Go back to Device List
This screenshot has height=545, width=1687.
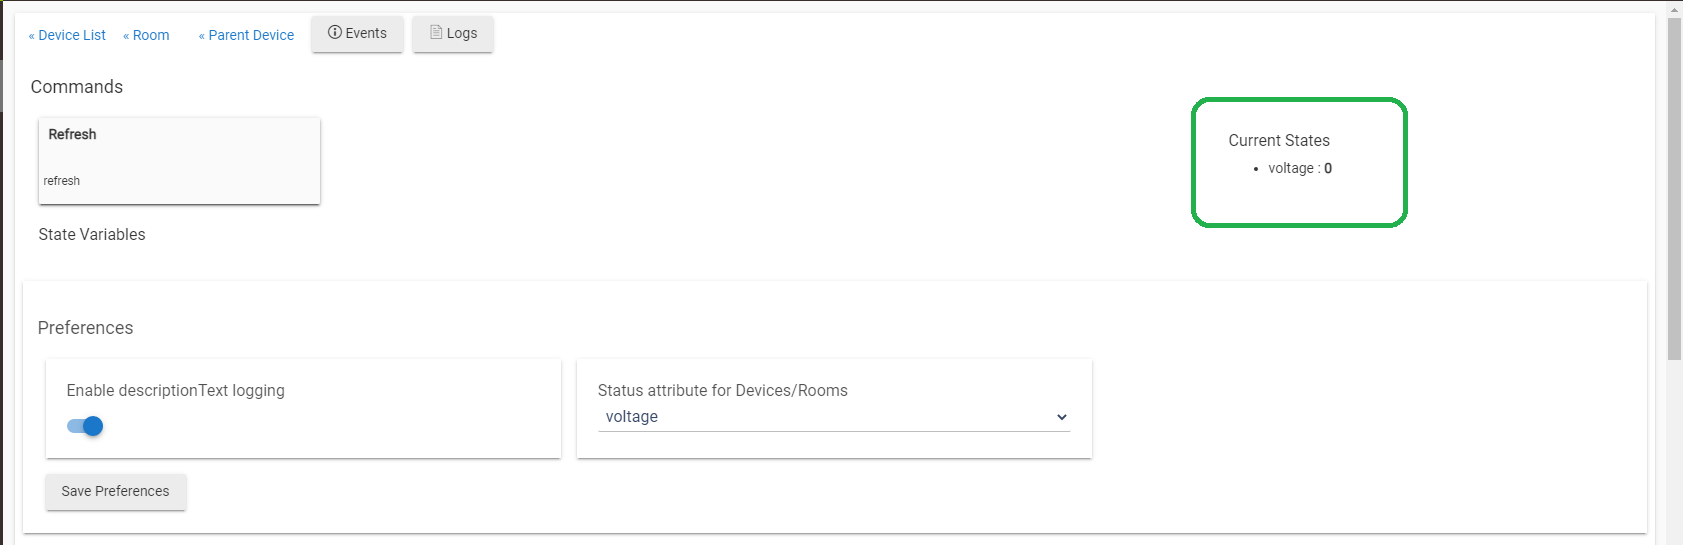pos(67,35)
